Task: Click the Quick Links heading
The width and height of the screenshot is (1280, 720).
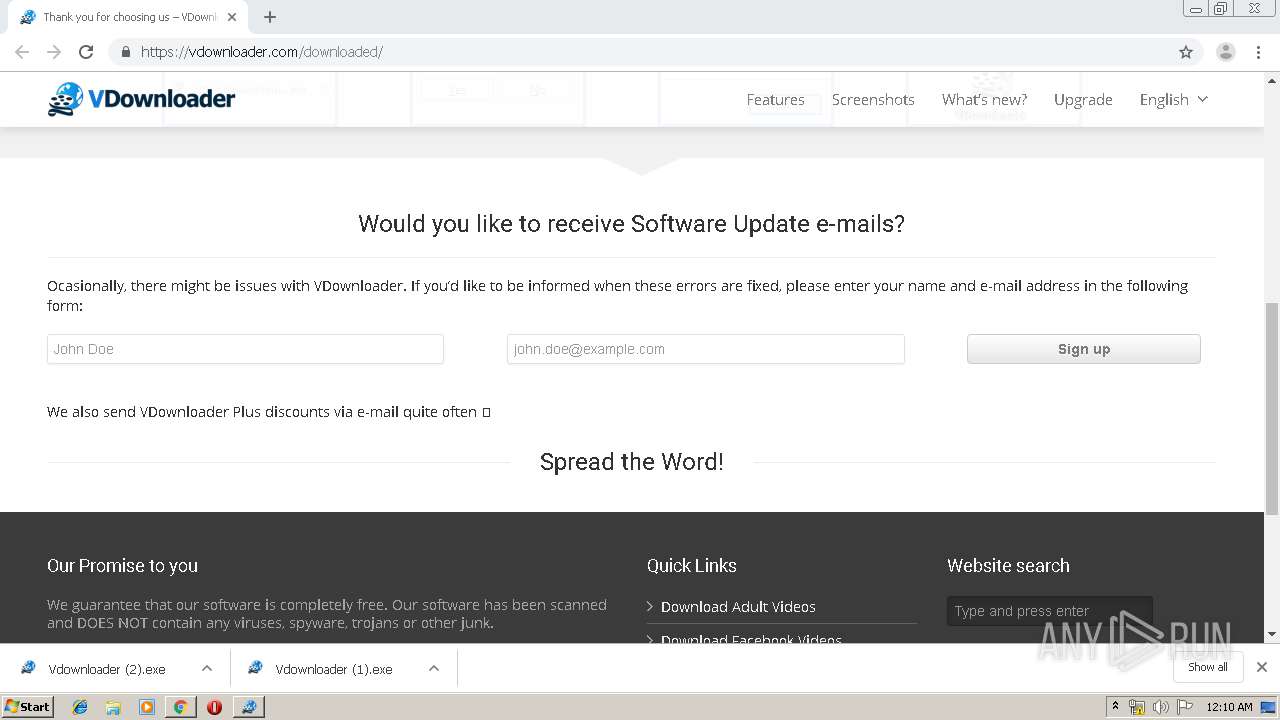Action: [691, 566]
